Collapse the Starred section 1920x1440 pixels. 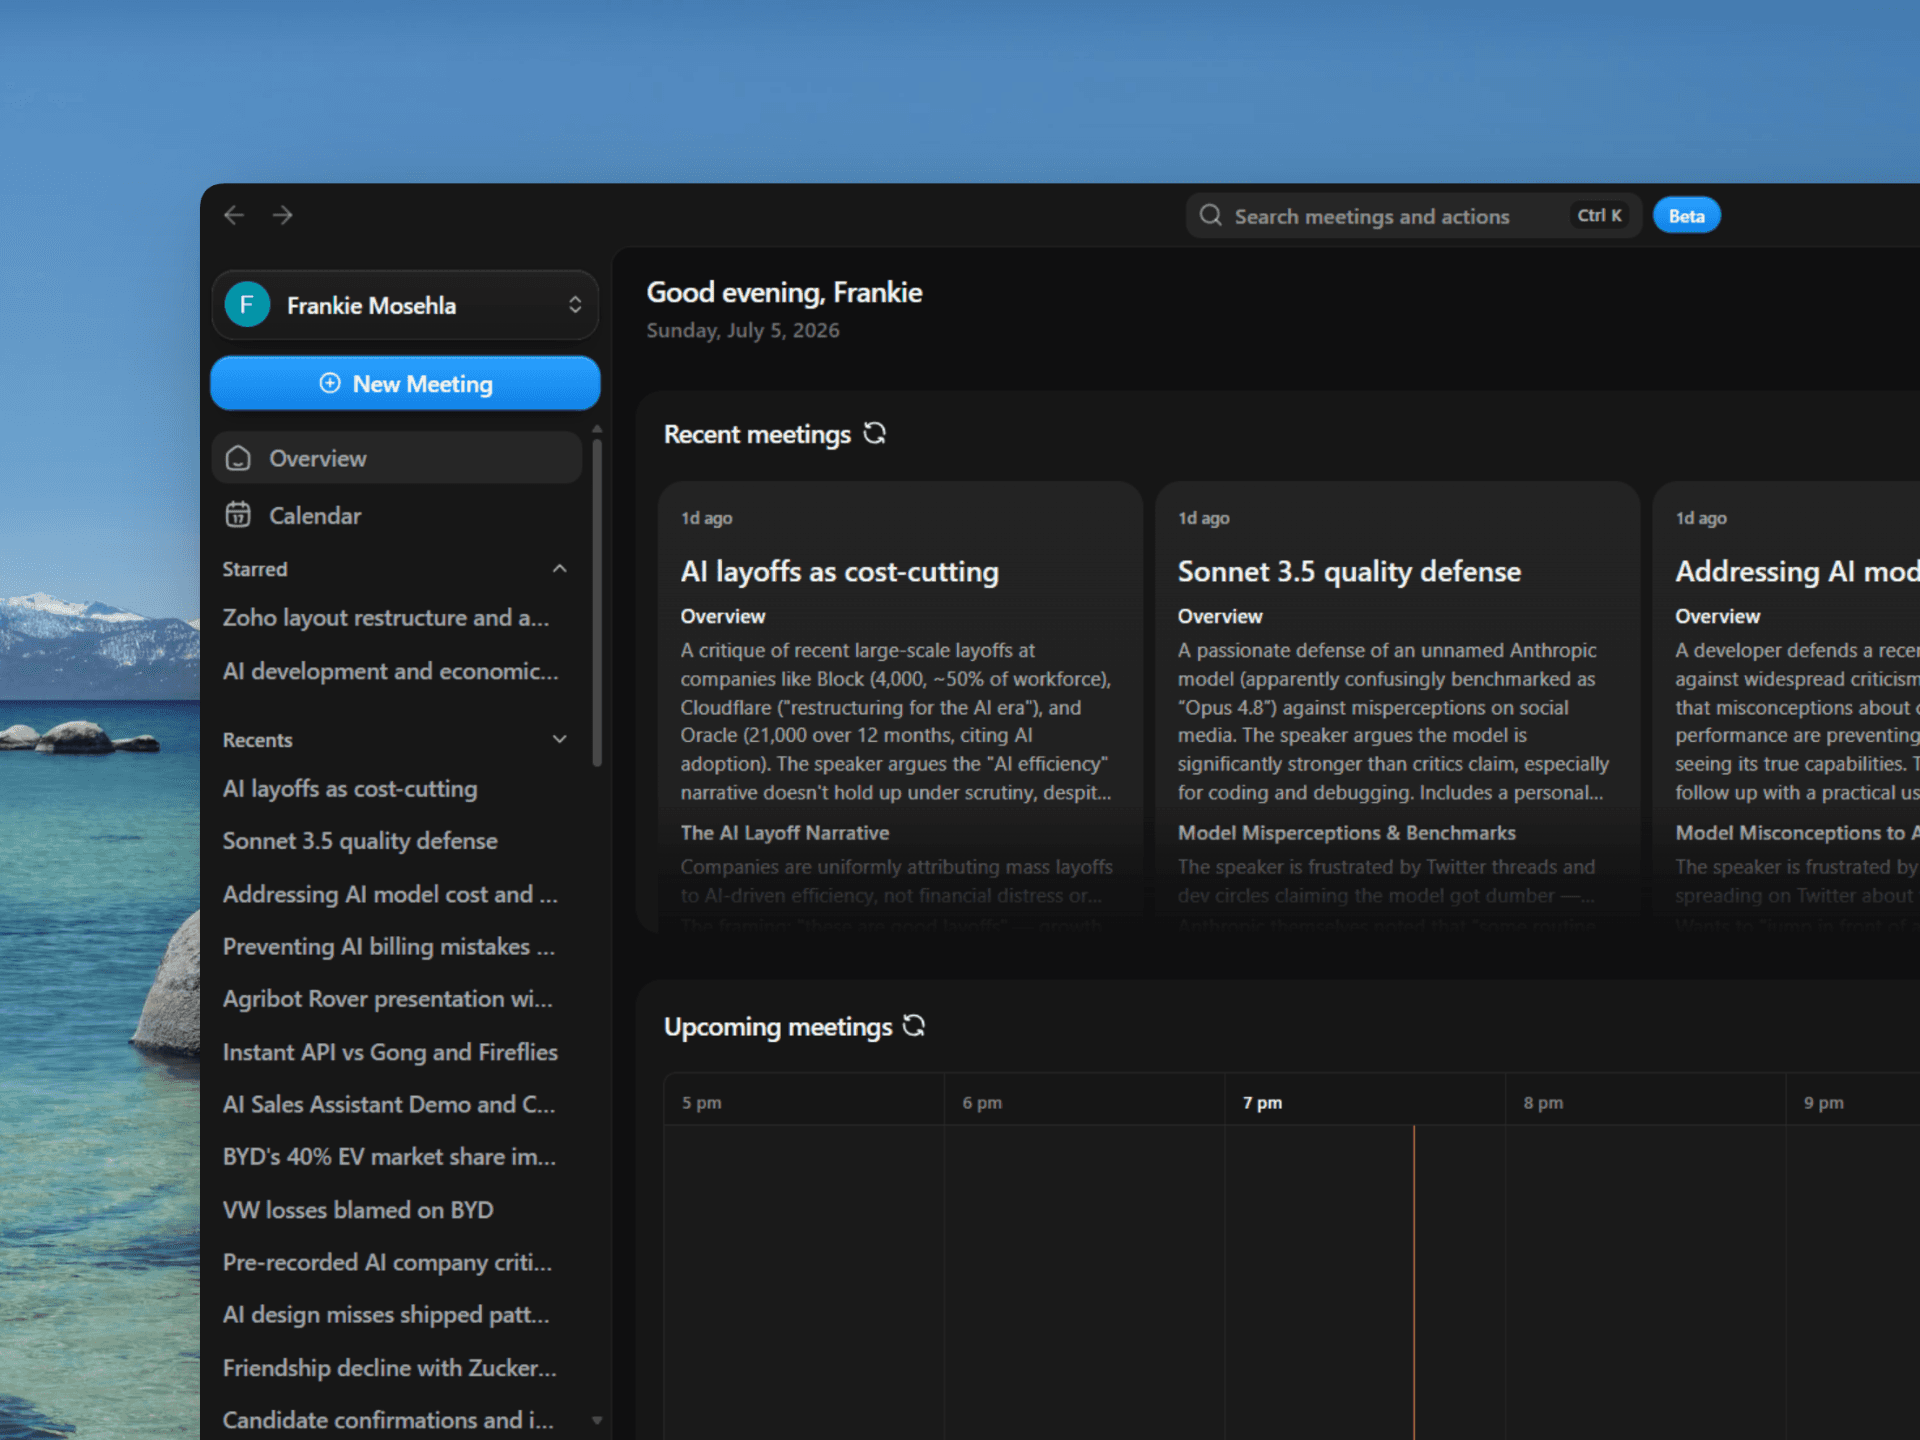560,569
